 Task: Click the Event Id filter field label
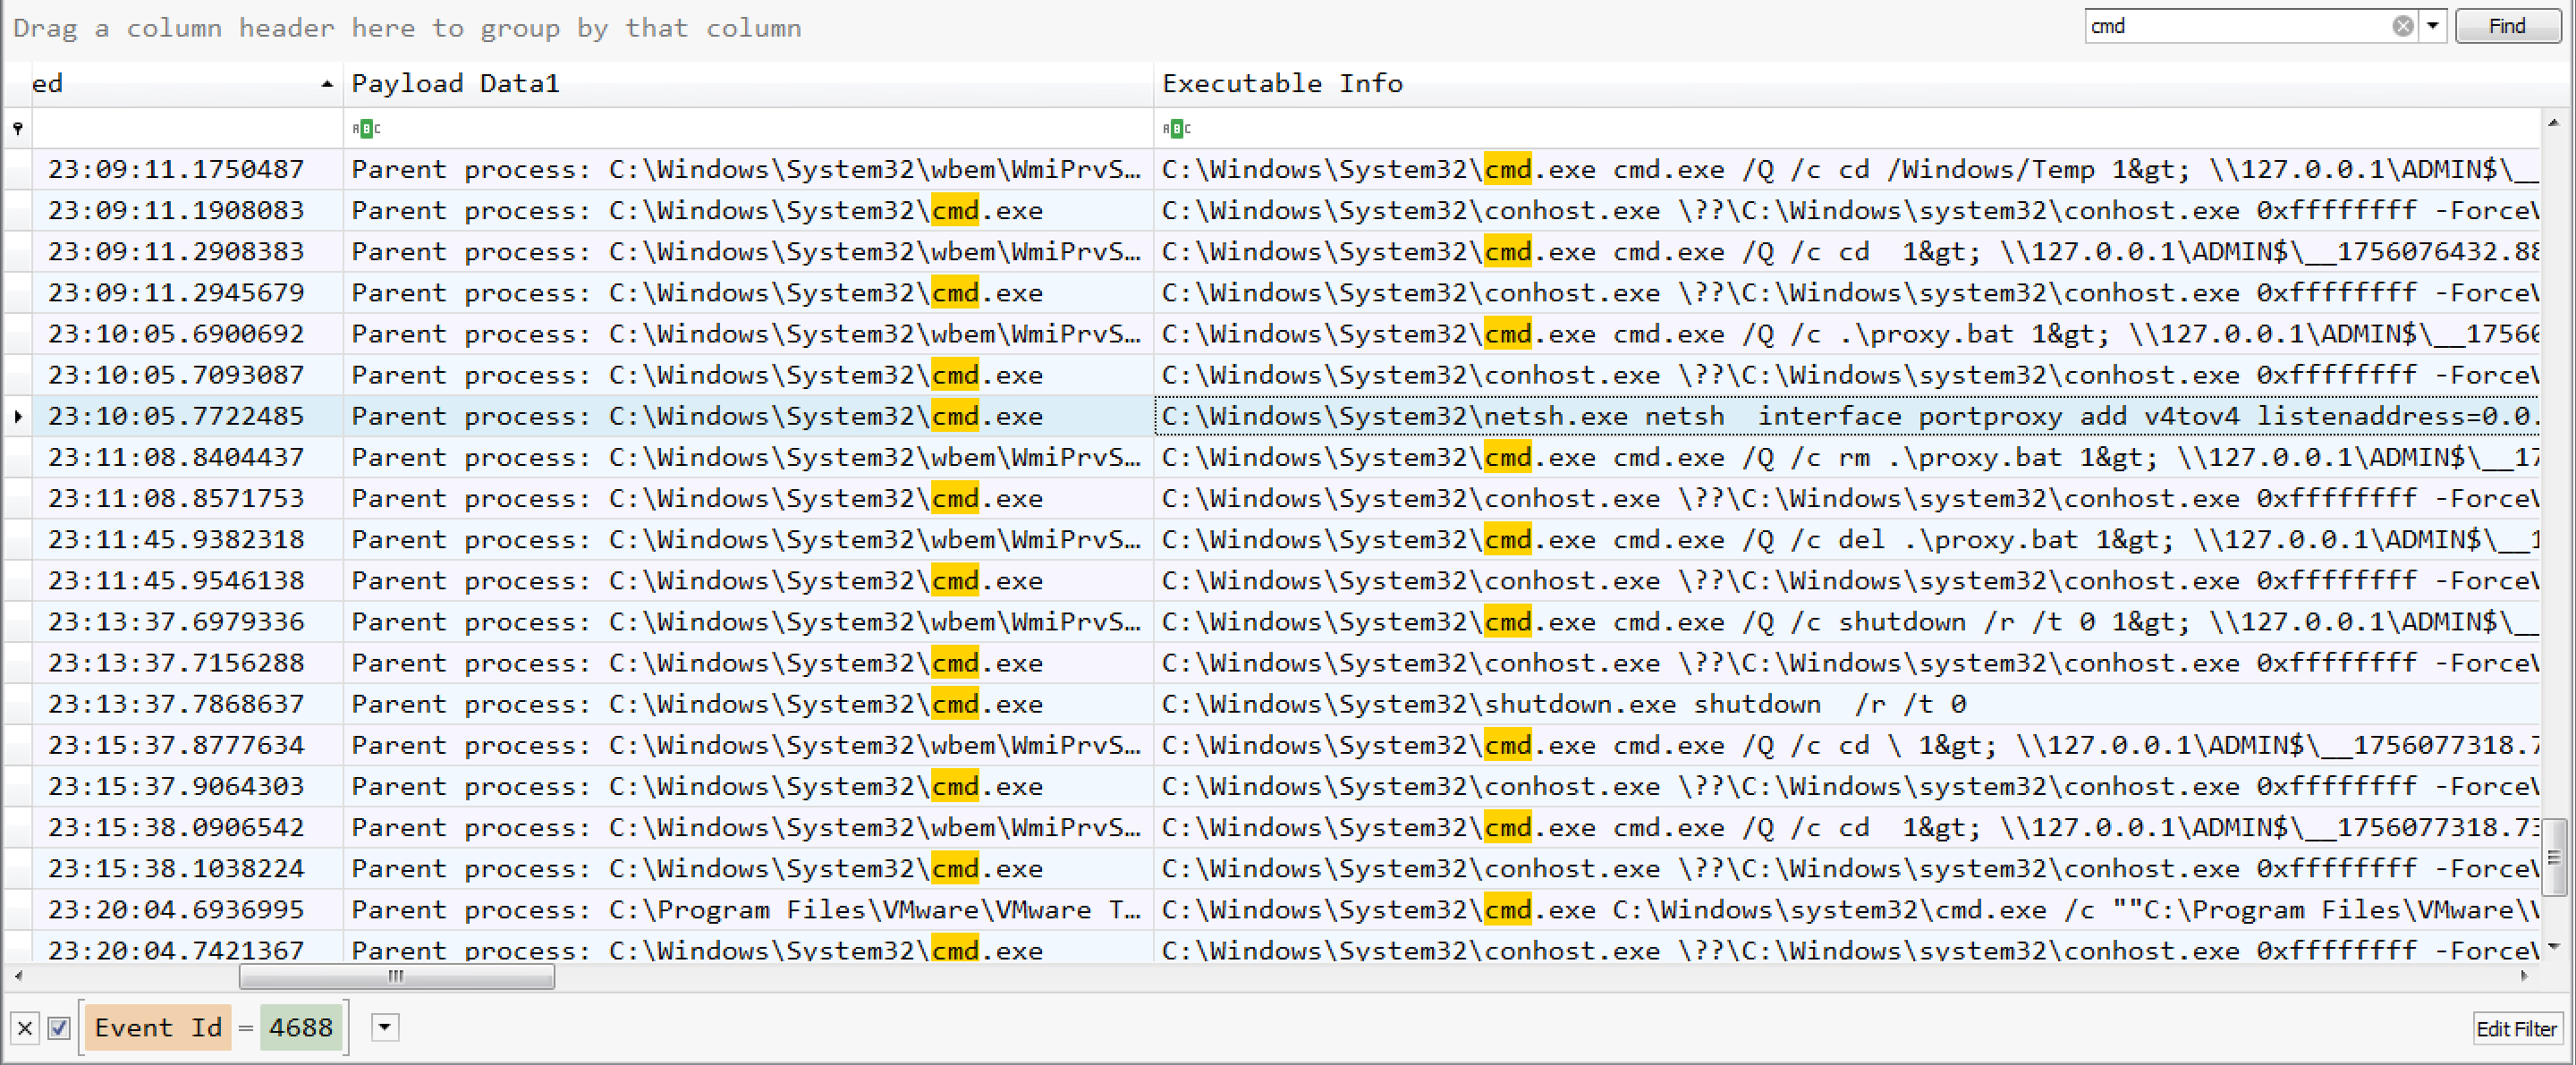(157, 1027)
